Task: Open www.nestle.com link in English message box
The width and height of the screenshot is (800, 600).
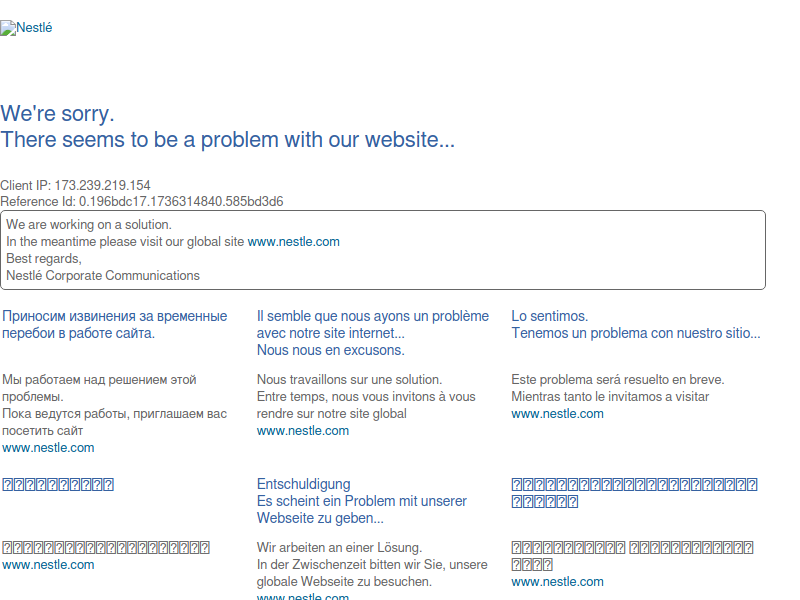Action: (x=293, y=242)
